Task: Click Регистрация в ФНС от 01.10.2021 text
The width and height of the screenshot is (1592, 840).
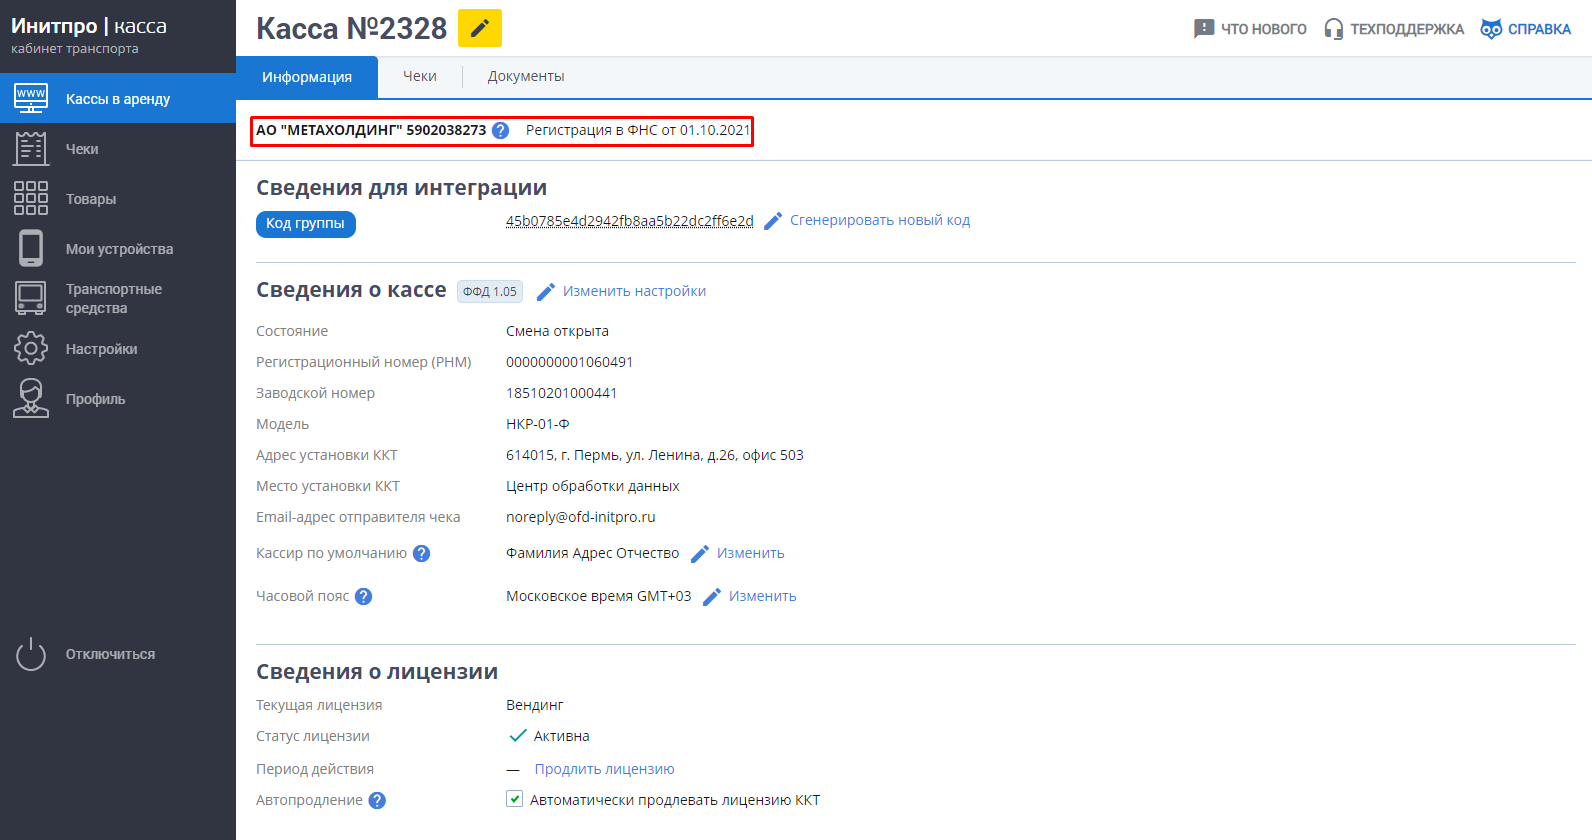Action: pos(638,130)
